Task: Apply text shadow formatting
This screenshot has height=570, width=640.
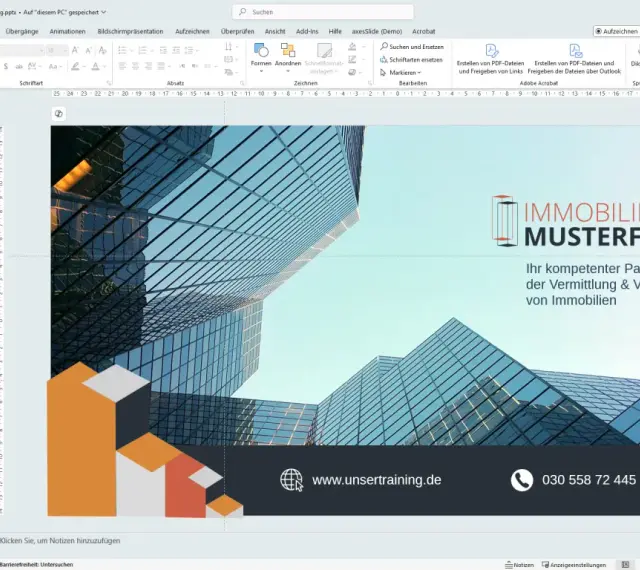Action: click(6, 66)
